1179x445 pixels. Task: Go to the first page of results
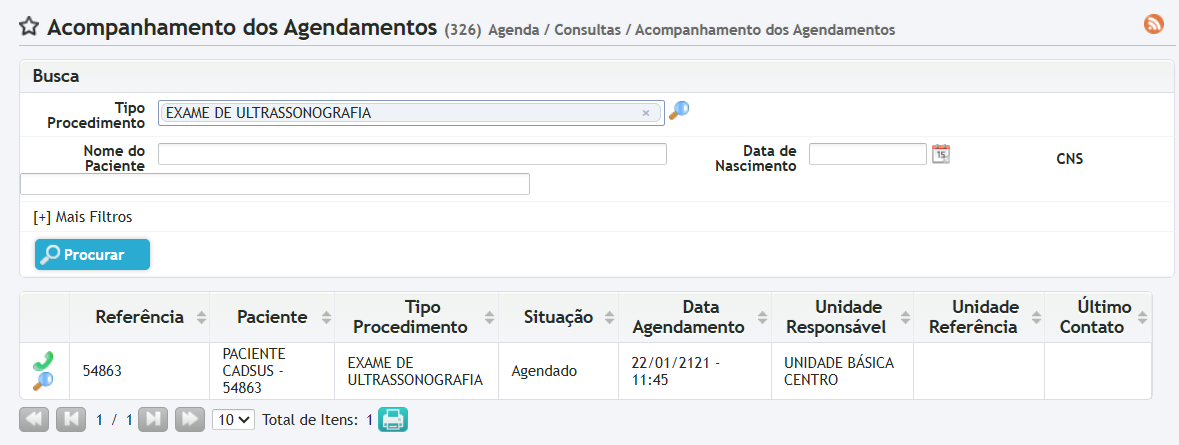34,420
